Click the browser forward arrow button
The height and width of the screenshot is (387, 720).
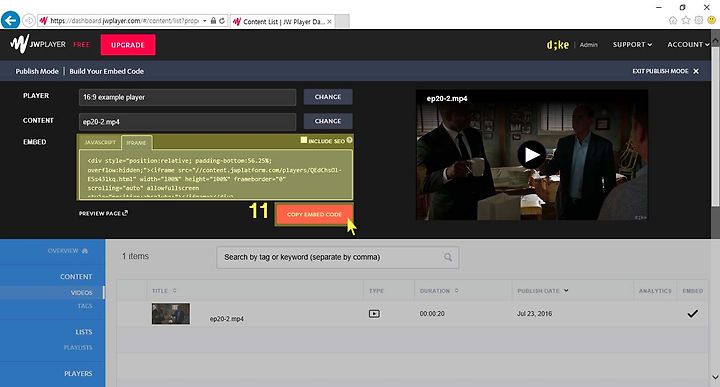[28, 21]
